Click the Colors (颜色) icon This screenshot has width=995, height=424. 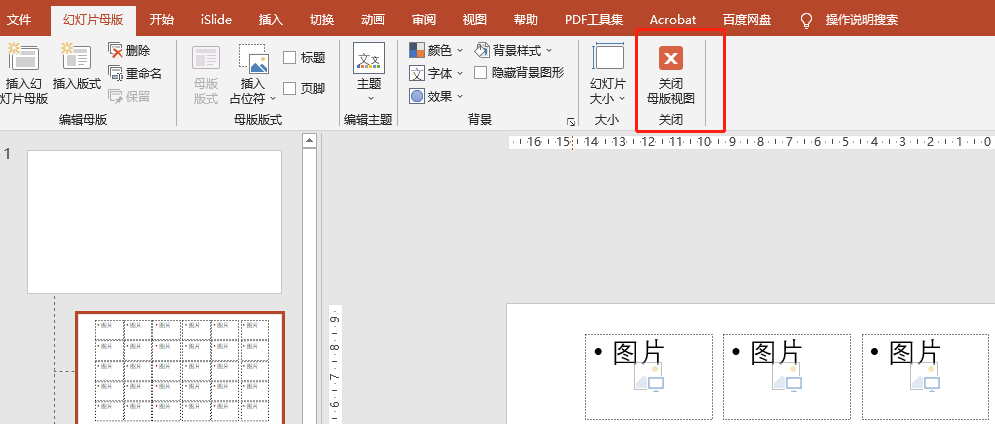pos(417,50)
